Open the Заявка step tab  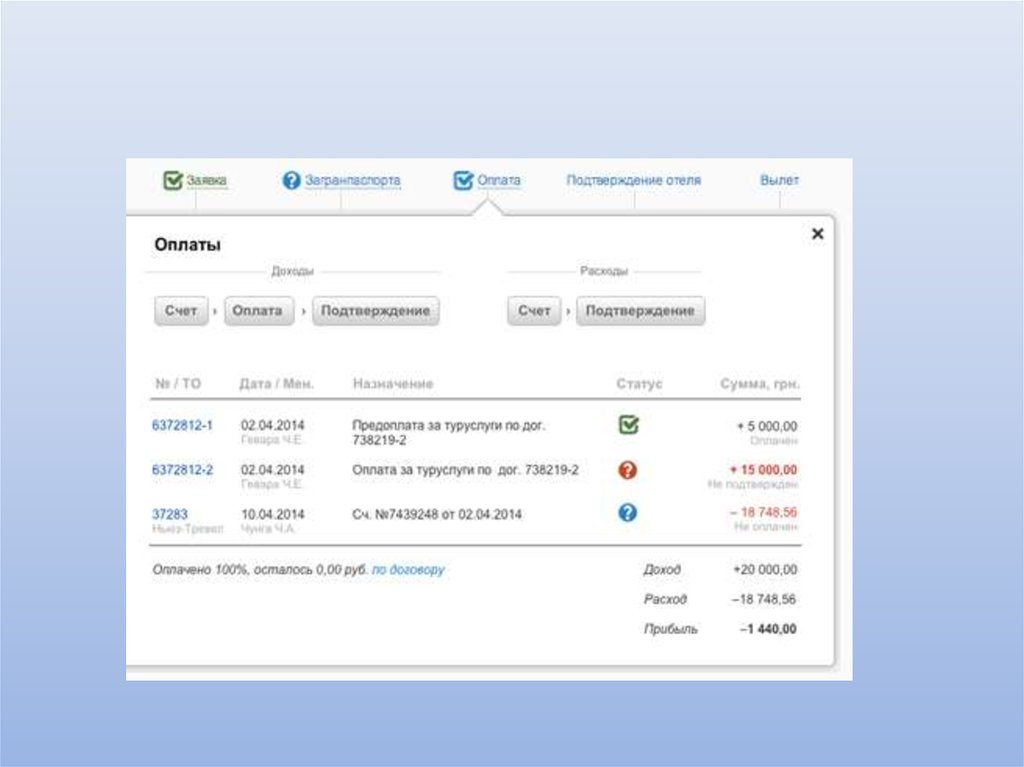coord(207,181)
